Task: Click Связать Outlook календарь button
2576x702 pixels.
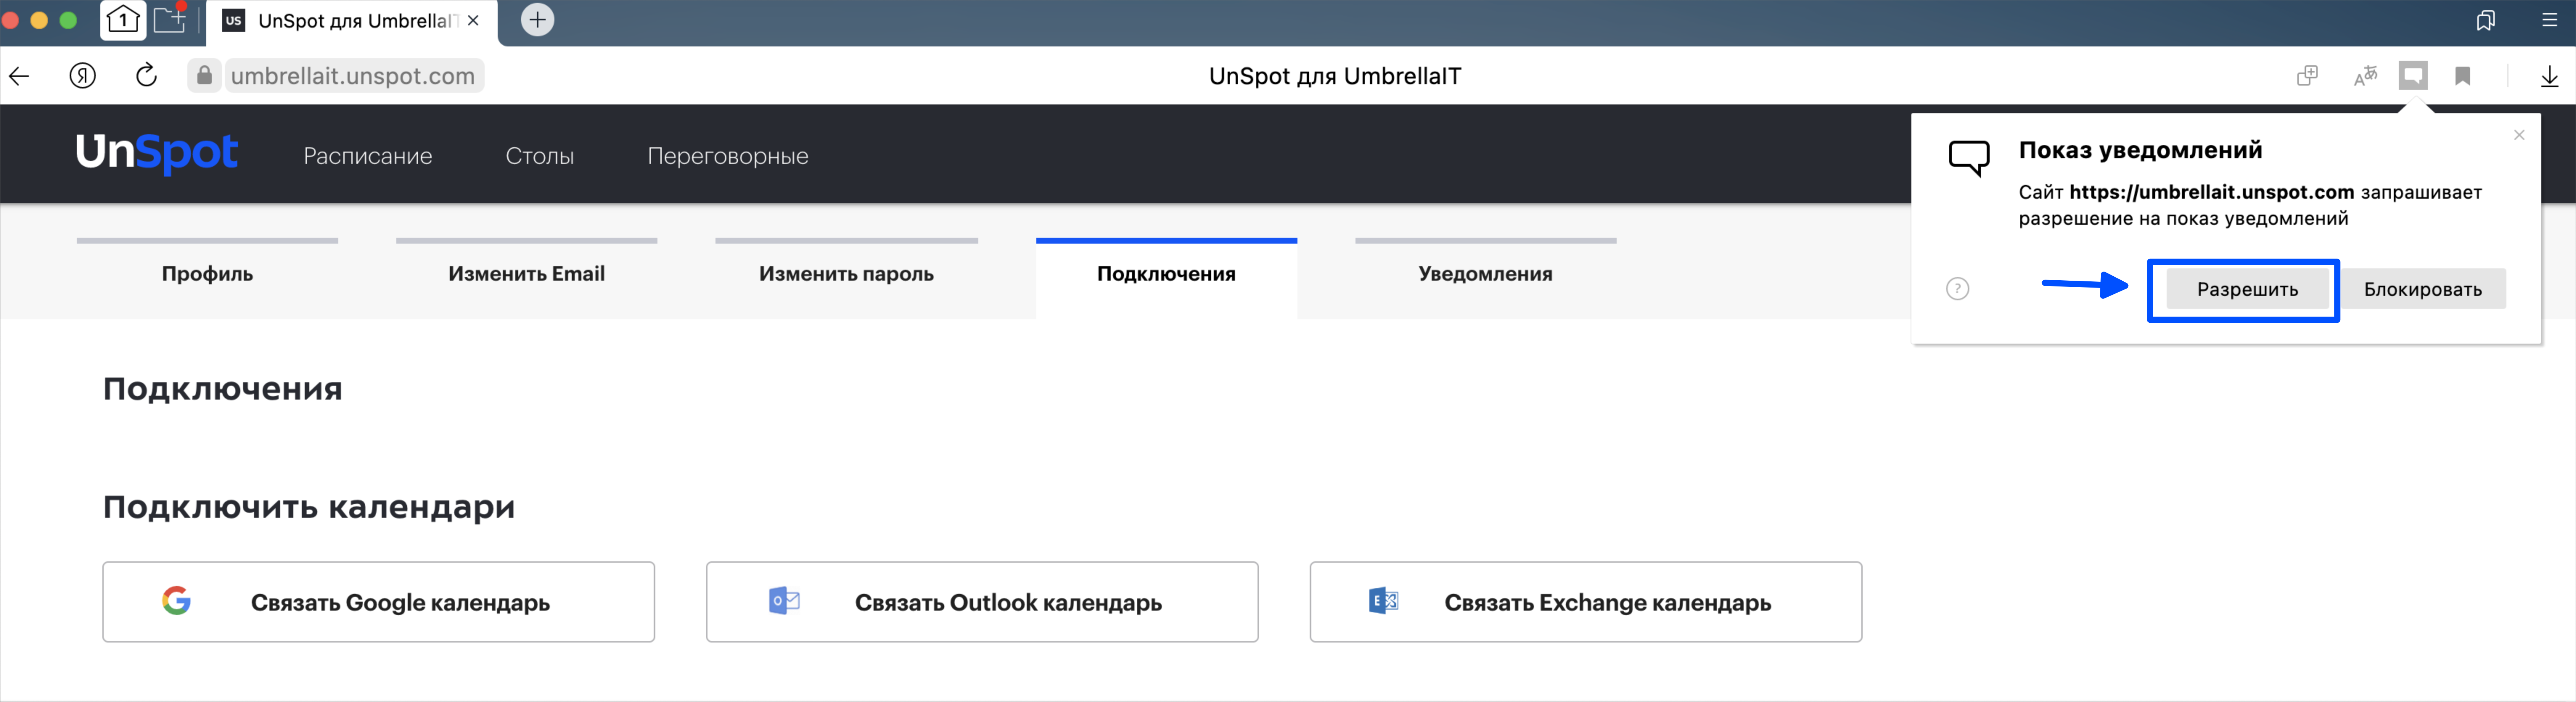Action: [x=982, y=602]
